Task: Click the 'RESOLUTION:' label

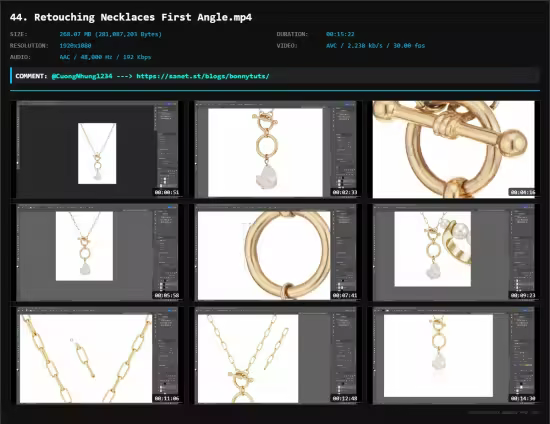Action: click(x=29, y=46)
